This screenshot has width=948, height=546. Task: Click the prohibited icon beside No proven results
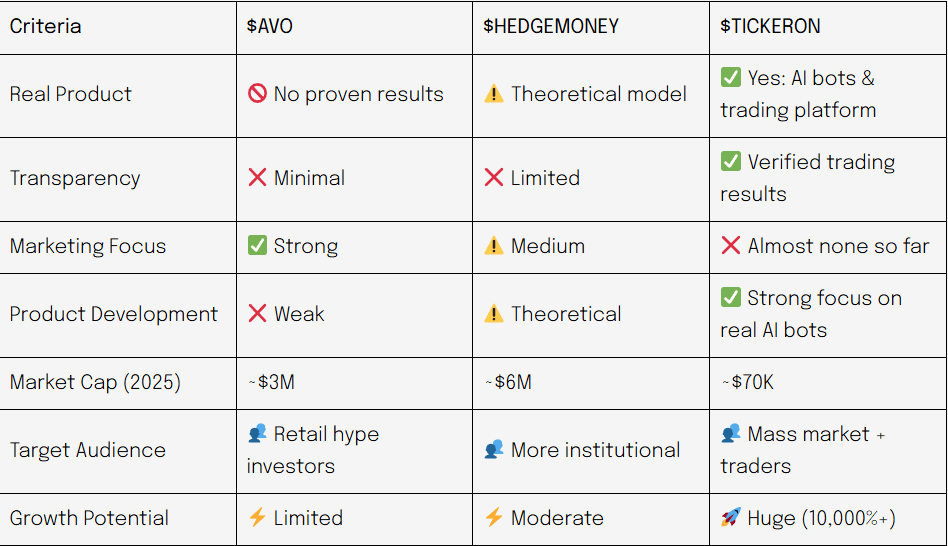[x=257, y=94]
